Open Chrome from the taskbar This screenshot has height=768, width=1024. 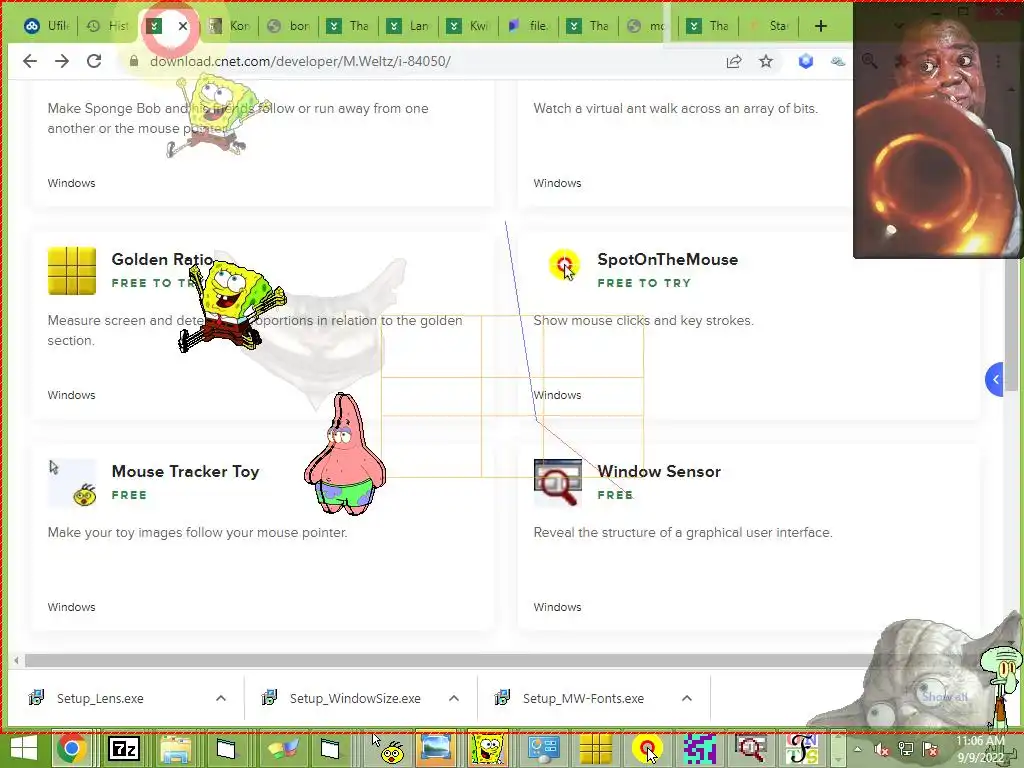tap(71, 749)
